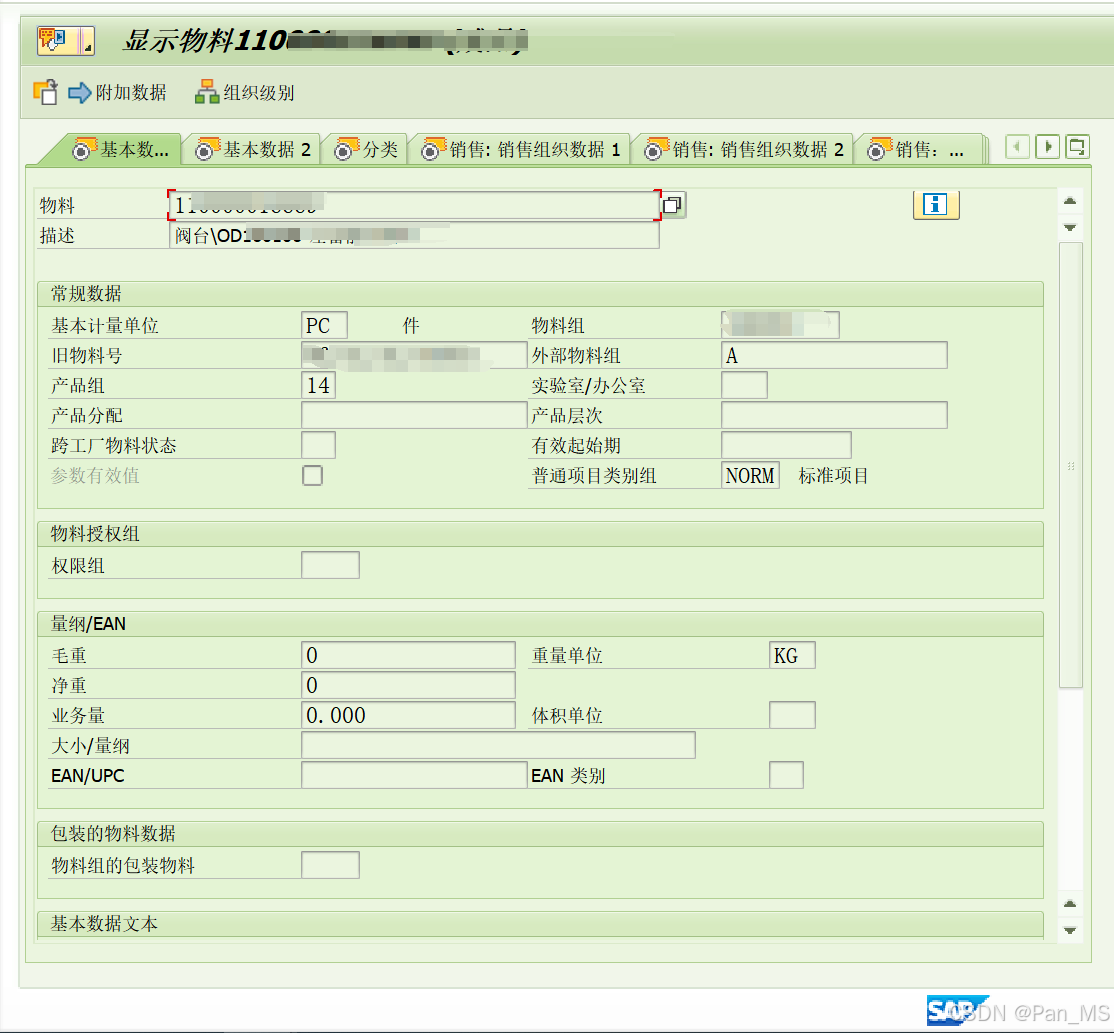Switch to the 基本数据 2 tab
The image size is (1114, 1033).
click(x=253, y=149)
